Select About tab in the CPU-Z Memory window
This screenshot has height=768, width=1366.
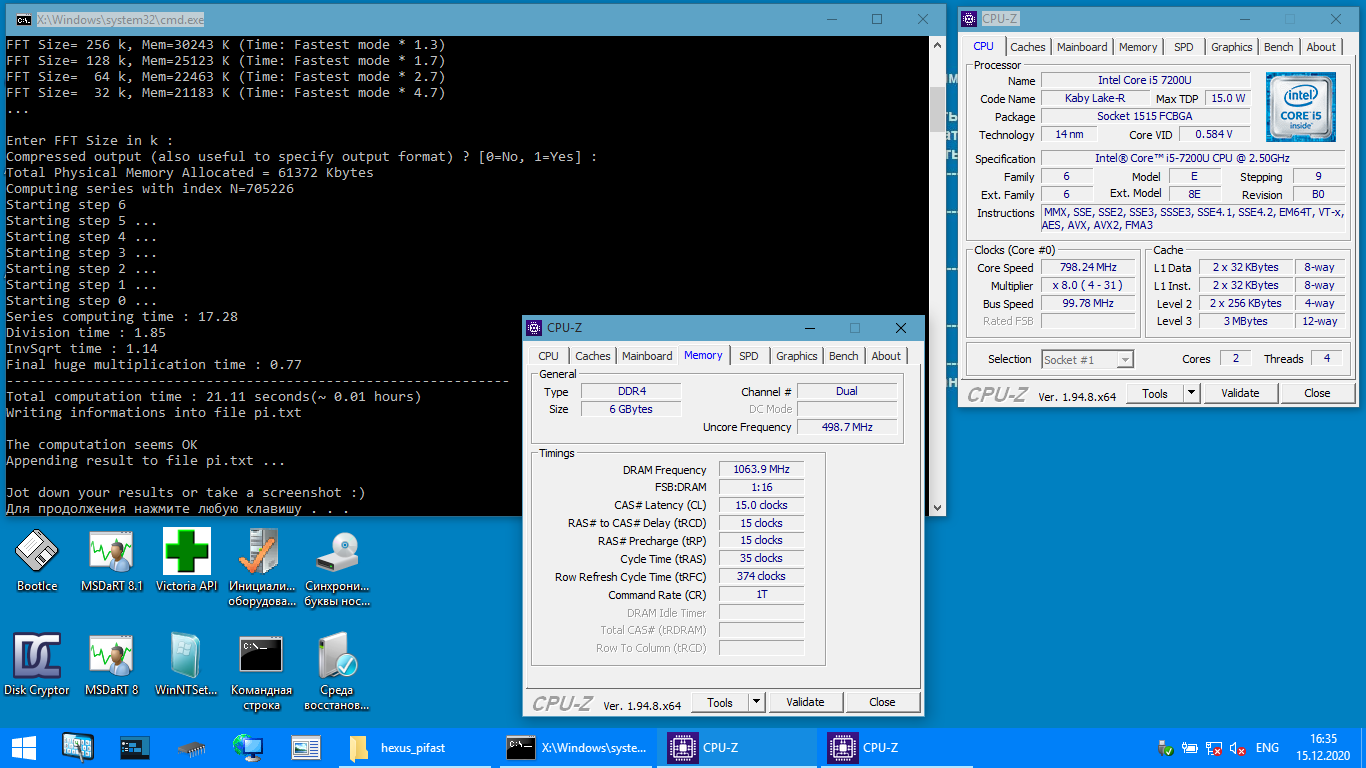coord(886,356)
